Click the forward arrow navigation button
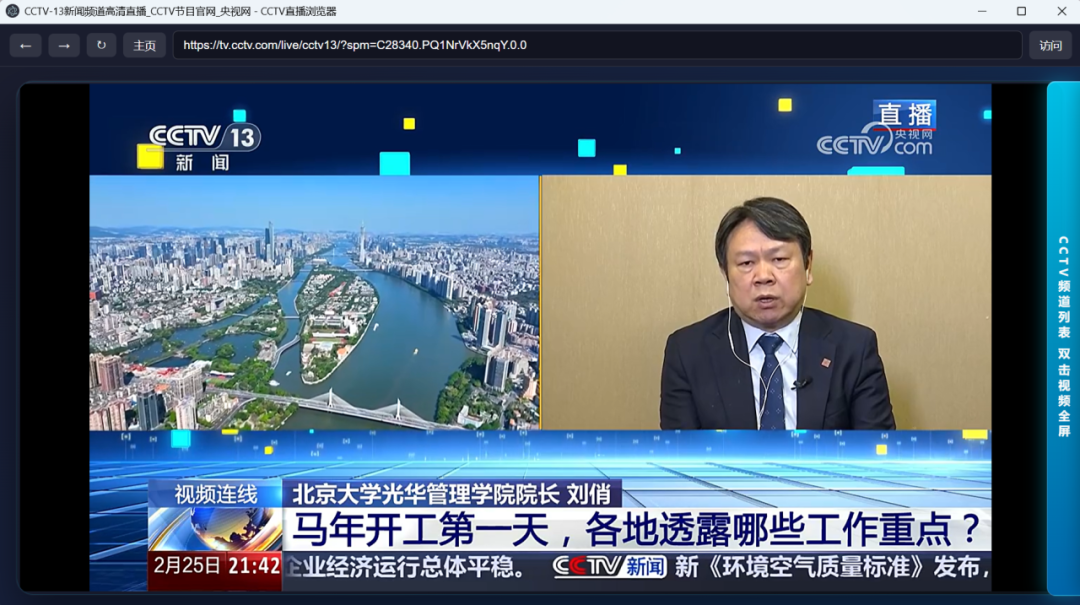 pos(64,45)
